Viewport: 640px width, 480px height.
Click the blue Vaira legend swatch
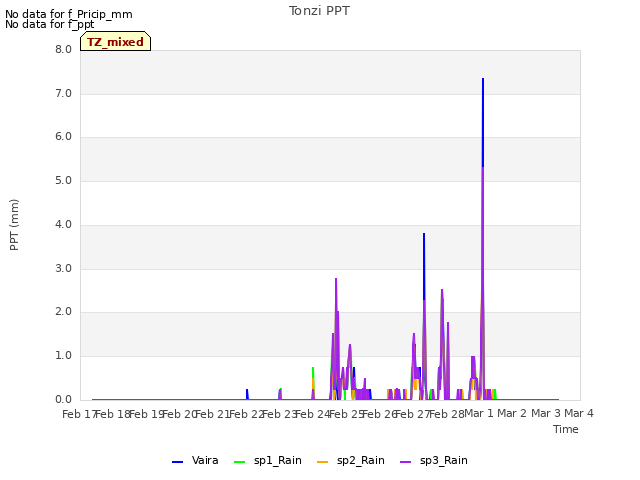[178, 462]
